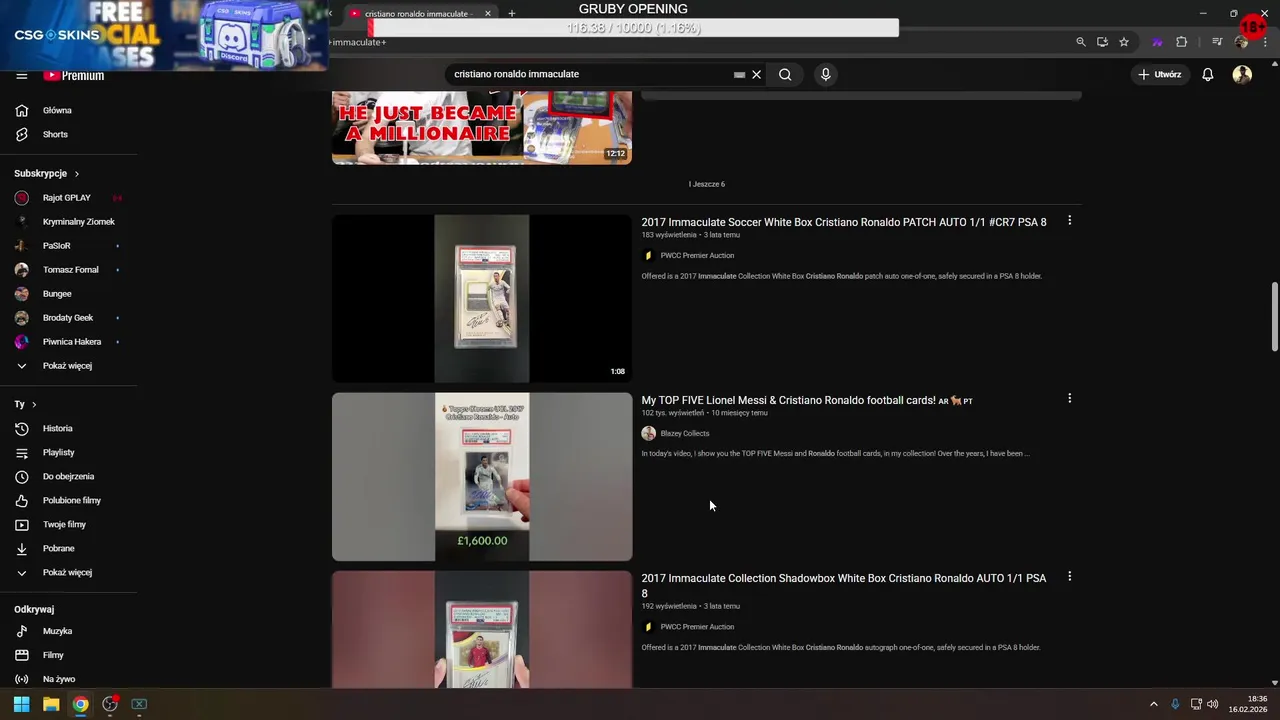This screenshot has width=1280, height=720.
Task: Open the account avatar menu
Action: click(1242, 74)
